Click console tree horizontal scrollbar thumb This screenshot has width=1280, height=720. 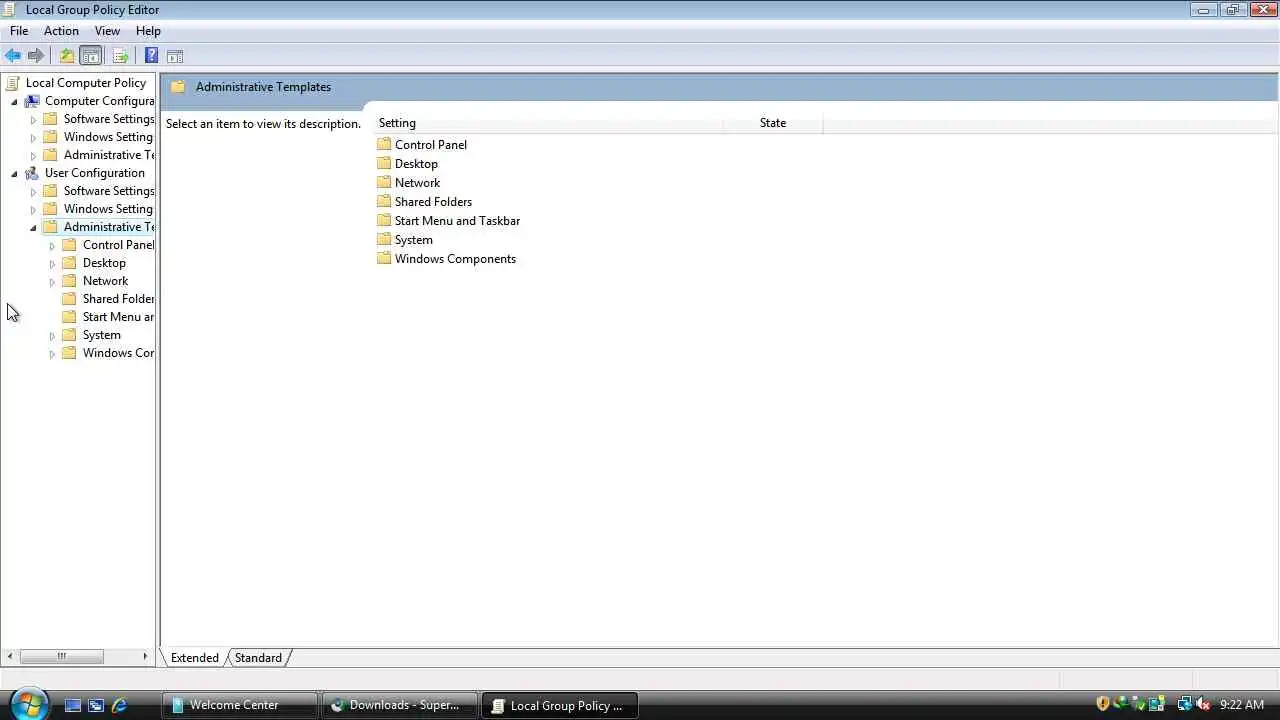62,657
